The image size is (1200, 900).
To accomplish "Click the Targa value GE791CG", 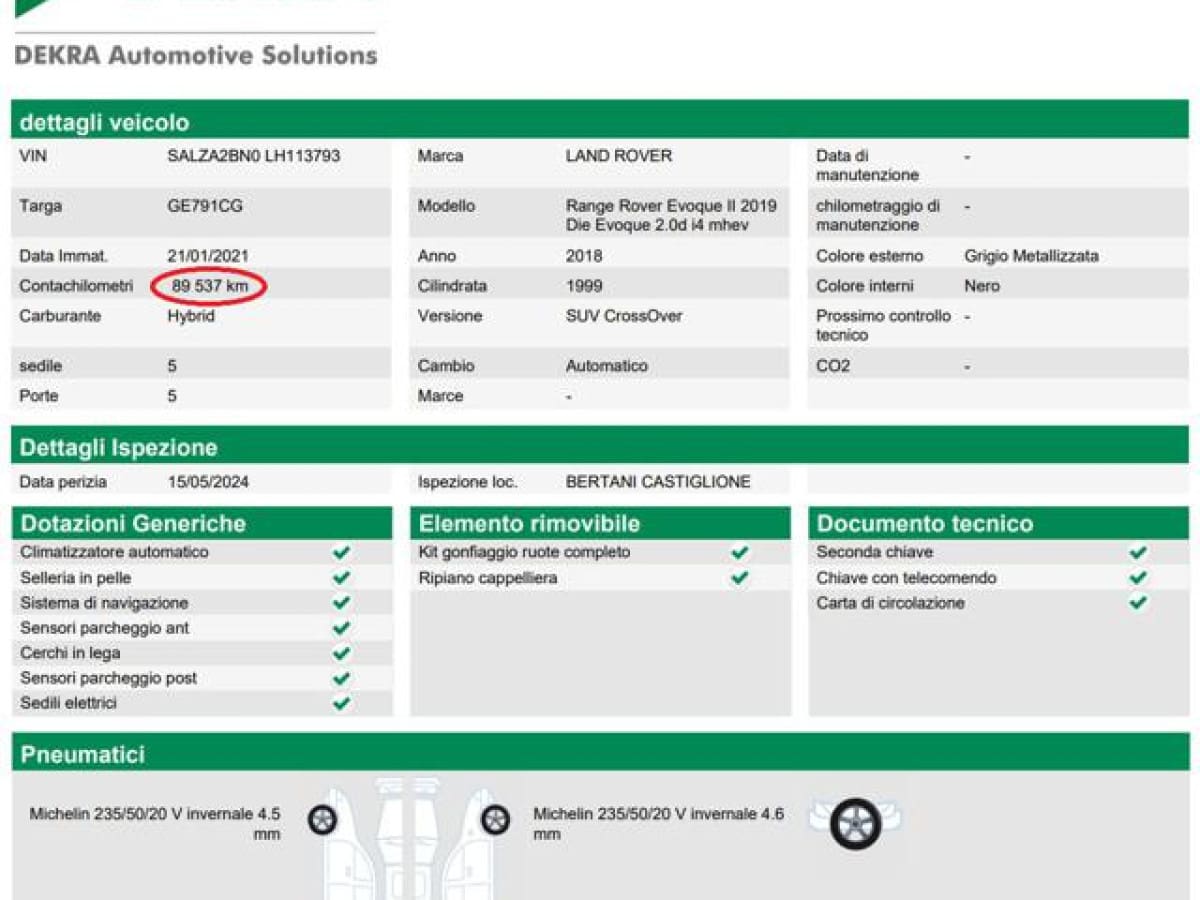I will (x=204, y=206).
